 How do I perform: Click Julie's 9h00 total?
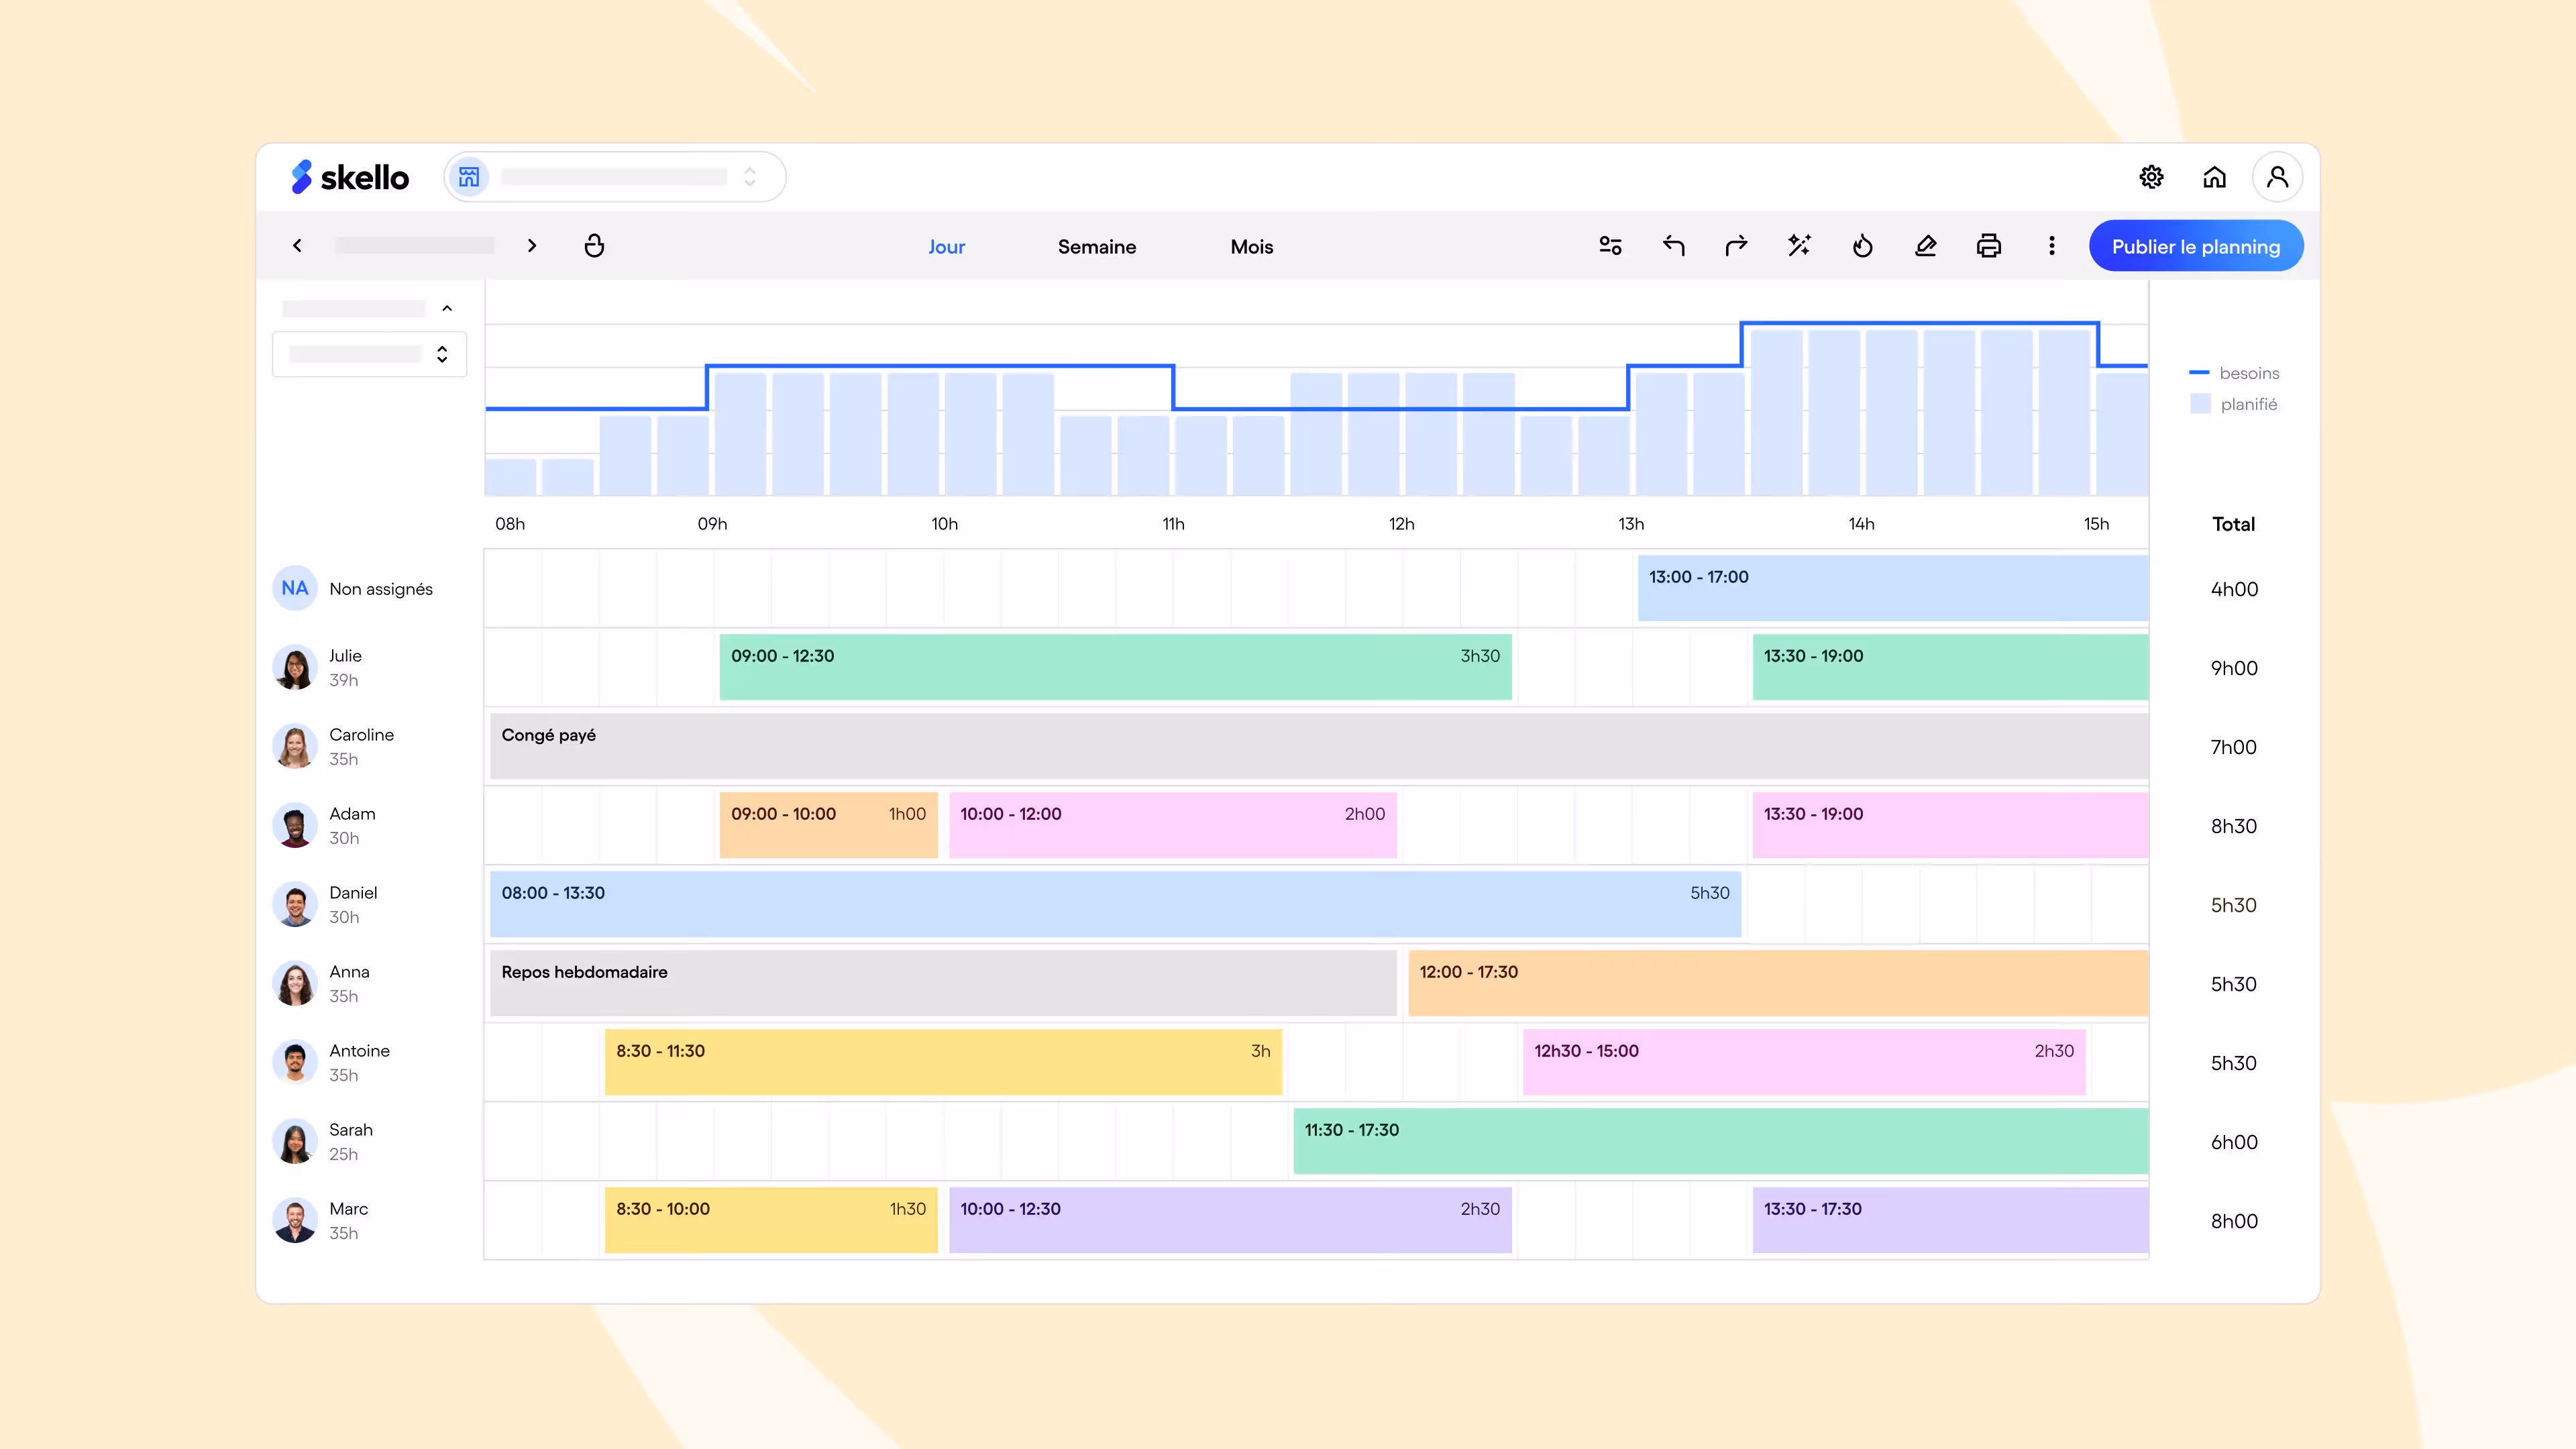[2234, 668]
